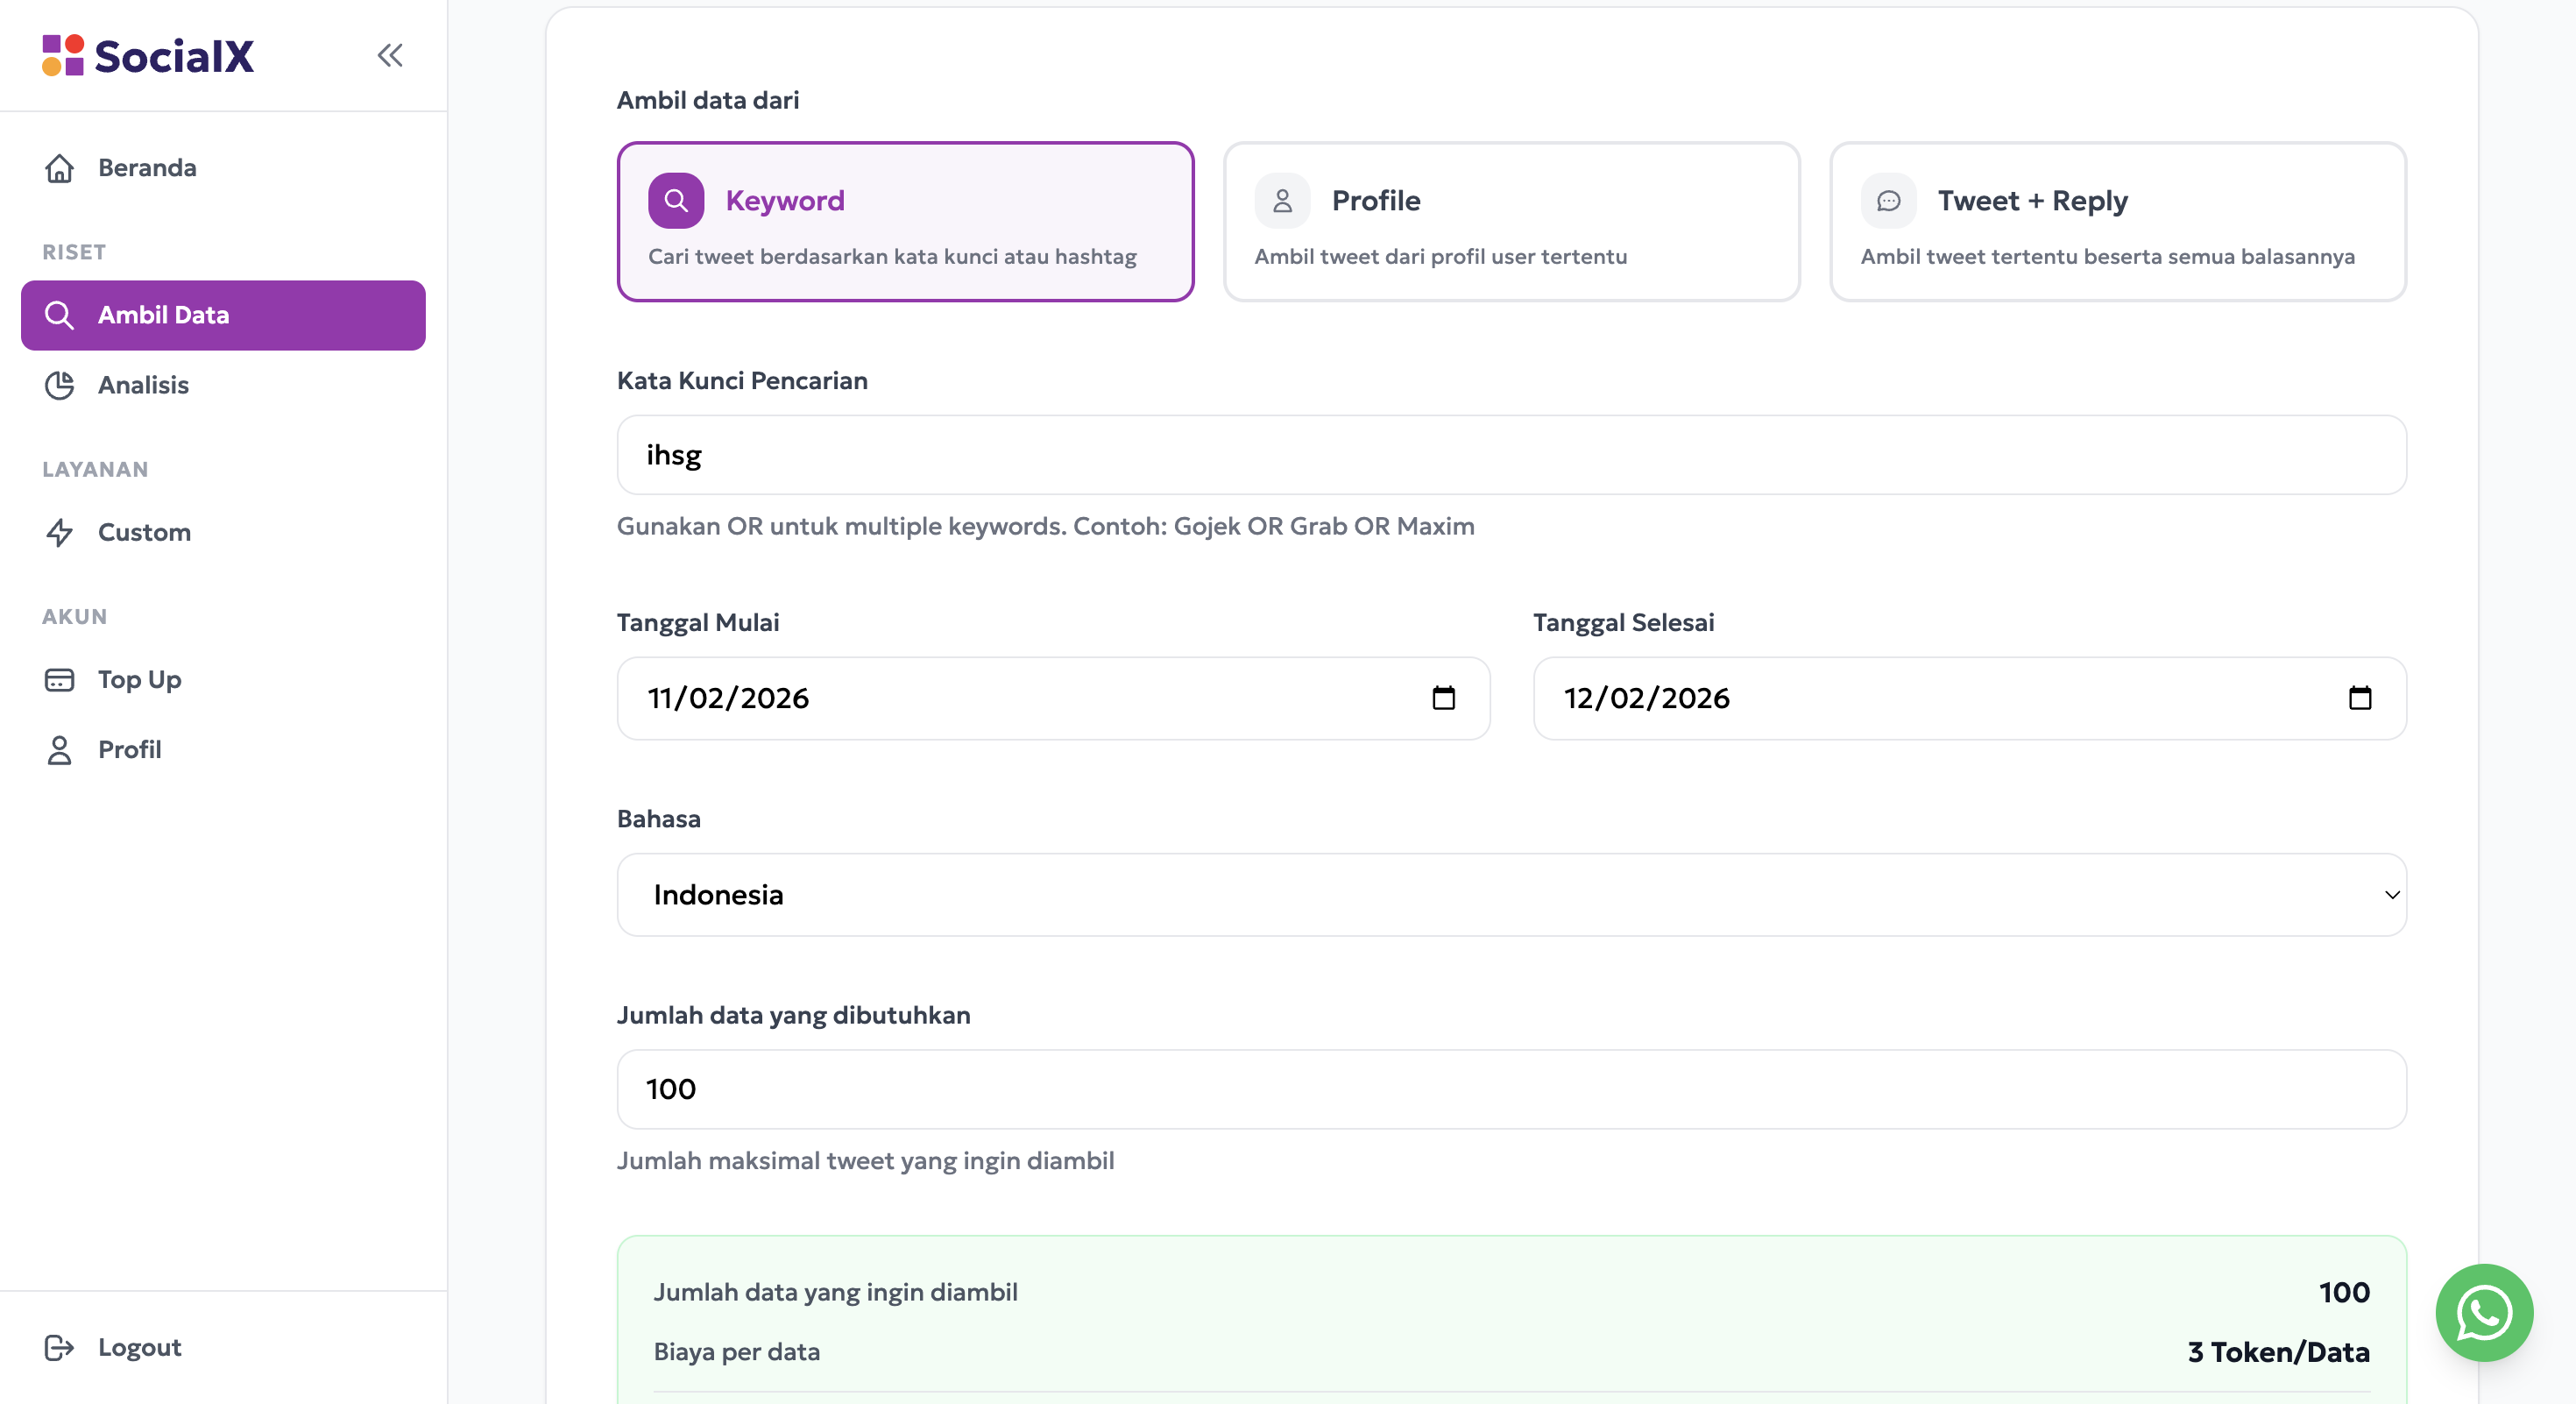2576x1404 pixels.
Task: Open the WhatsApp chat bubble
Action: pos(2483,1312)
